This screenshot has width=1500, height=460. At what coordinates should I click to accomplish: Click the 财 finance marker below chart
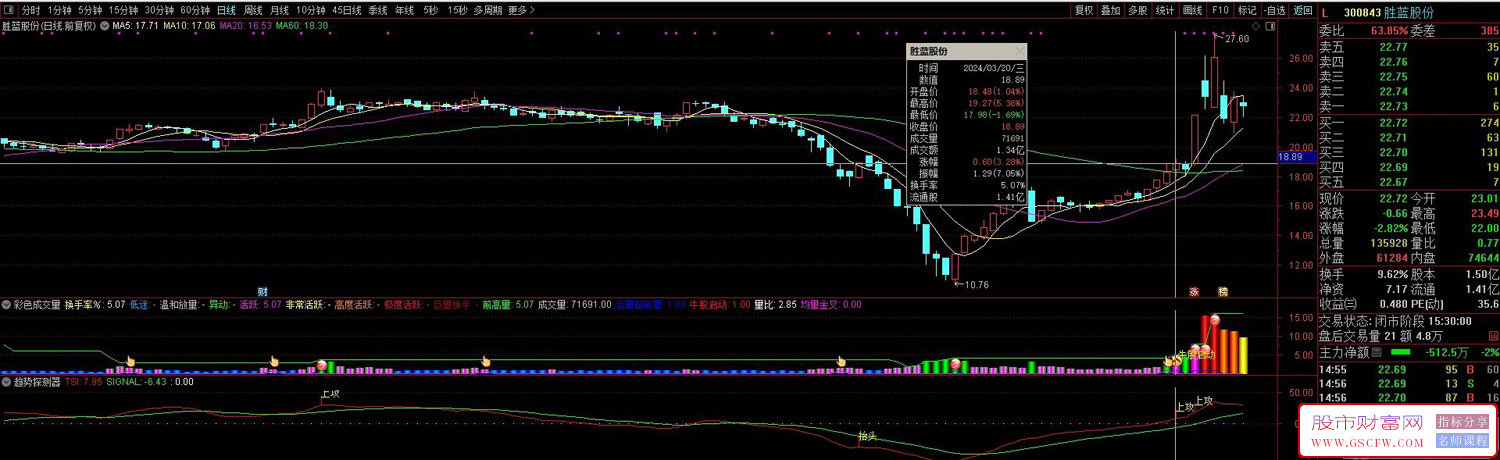[262, 291]
